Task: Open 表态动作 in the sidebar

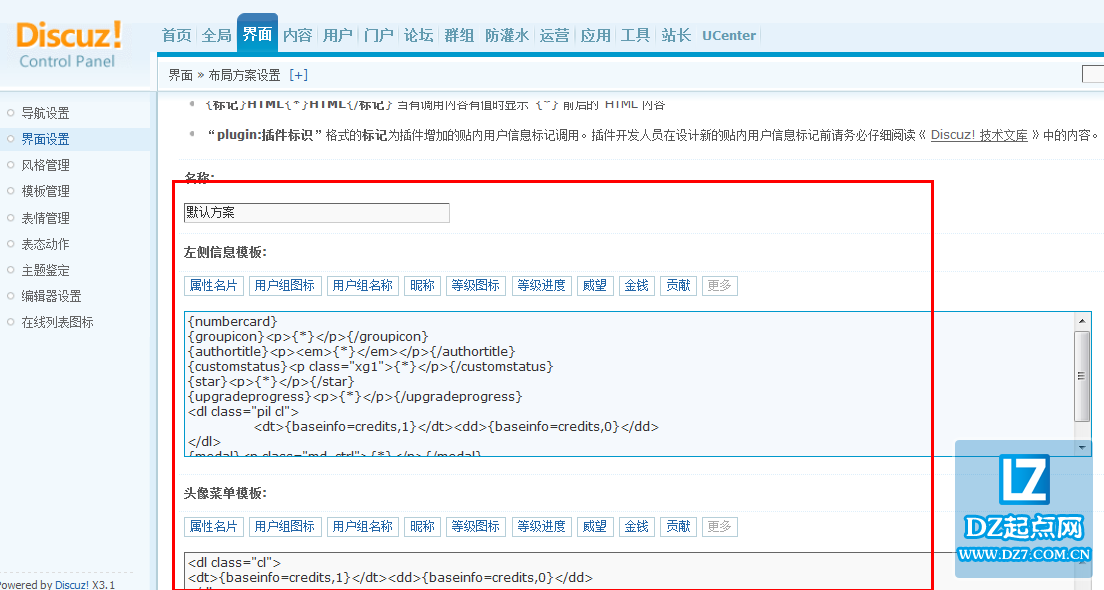Action: coord(45,244)
